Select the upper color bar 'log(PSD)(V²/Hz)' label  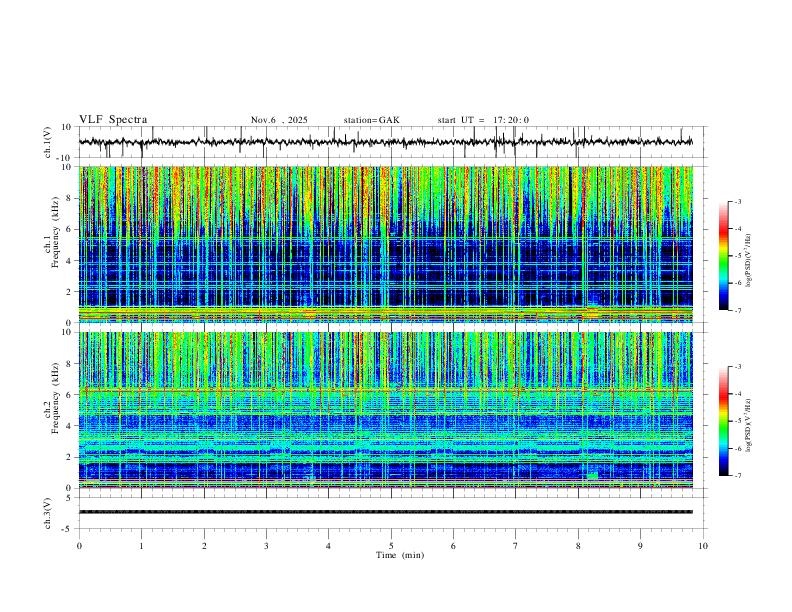pyautogui.click(x=748, y=261)
